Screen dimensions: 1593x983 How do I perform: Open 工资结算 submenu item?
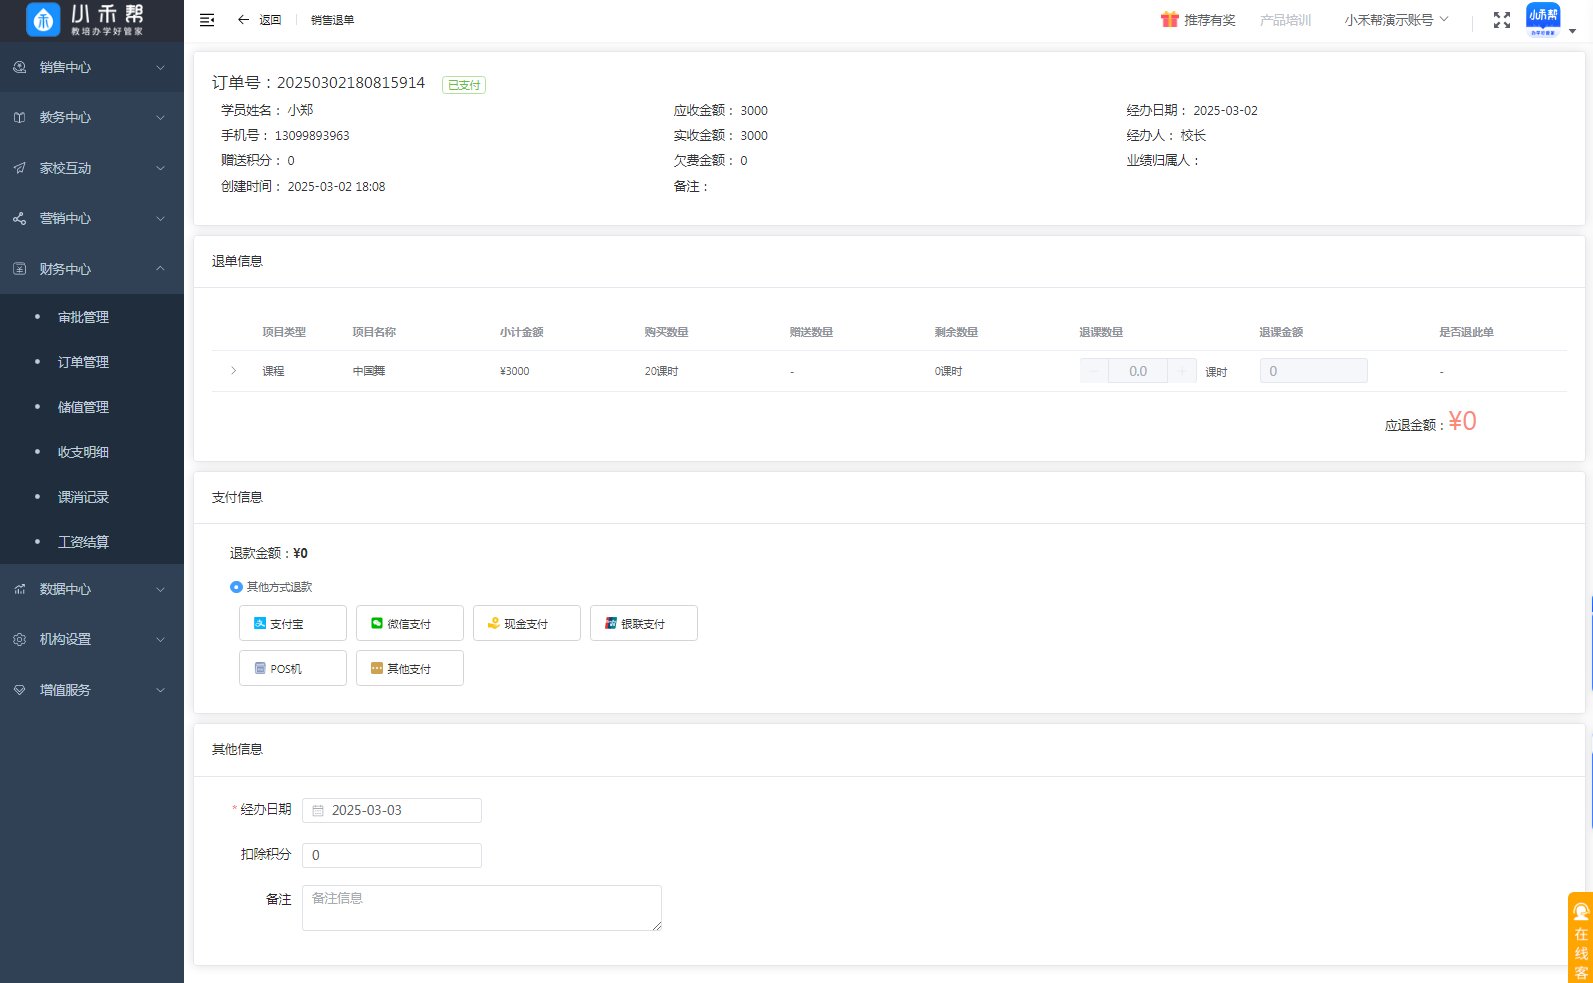[83, 542]
